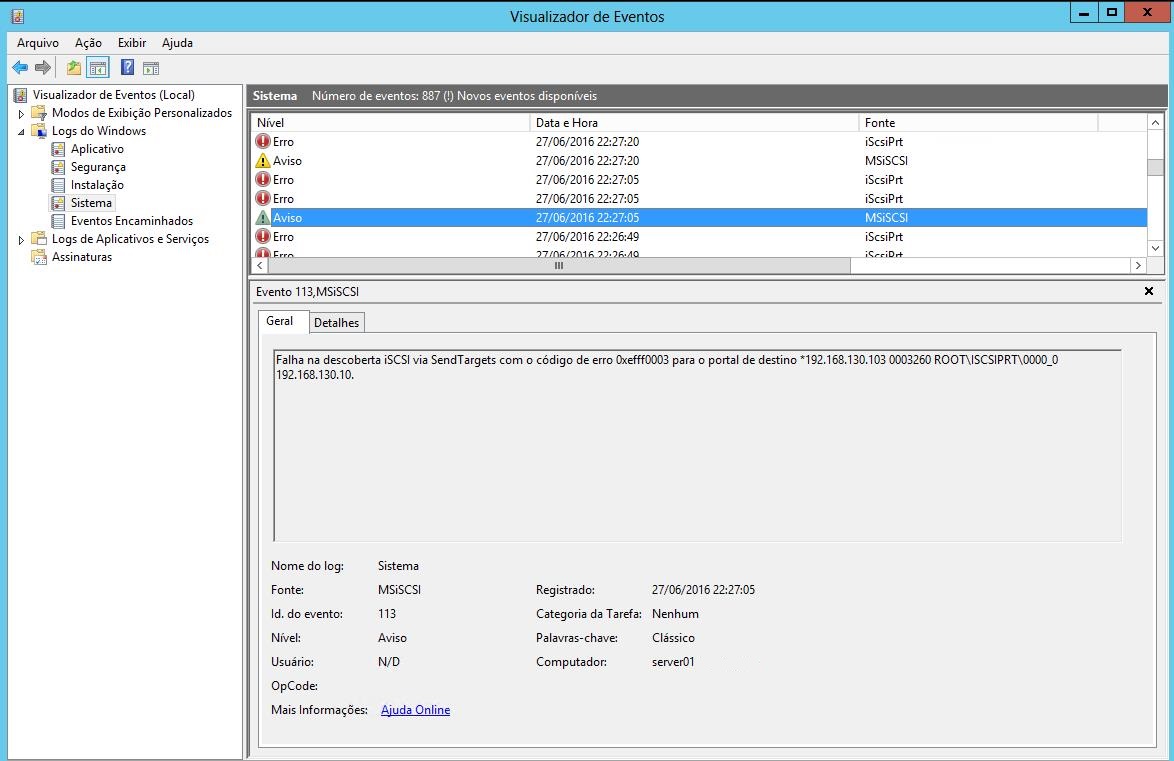Click the horizontal scrollbar thumb of event list
1174x761 pixels.
click(559, 265)
